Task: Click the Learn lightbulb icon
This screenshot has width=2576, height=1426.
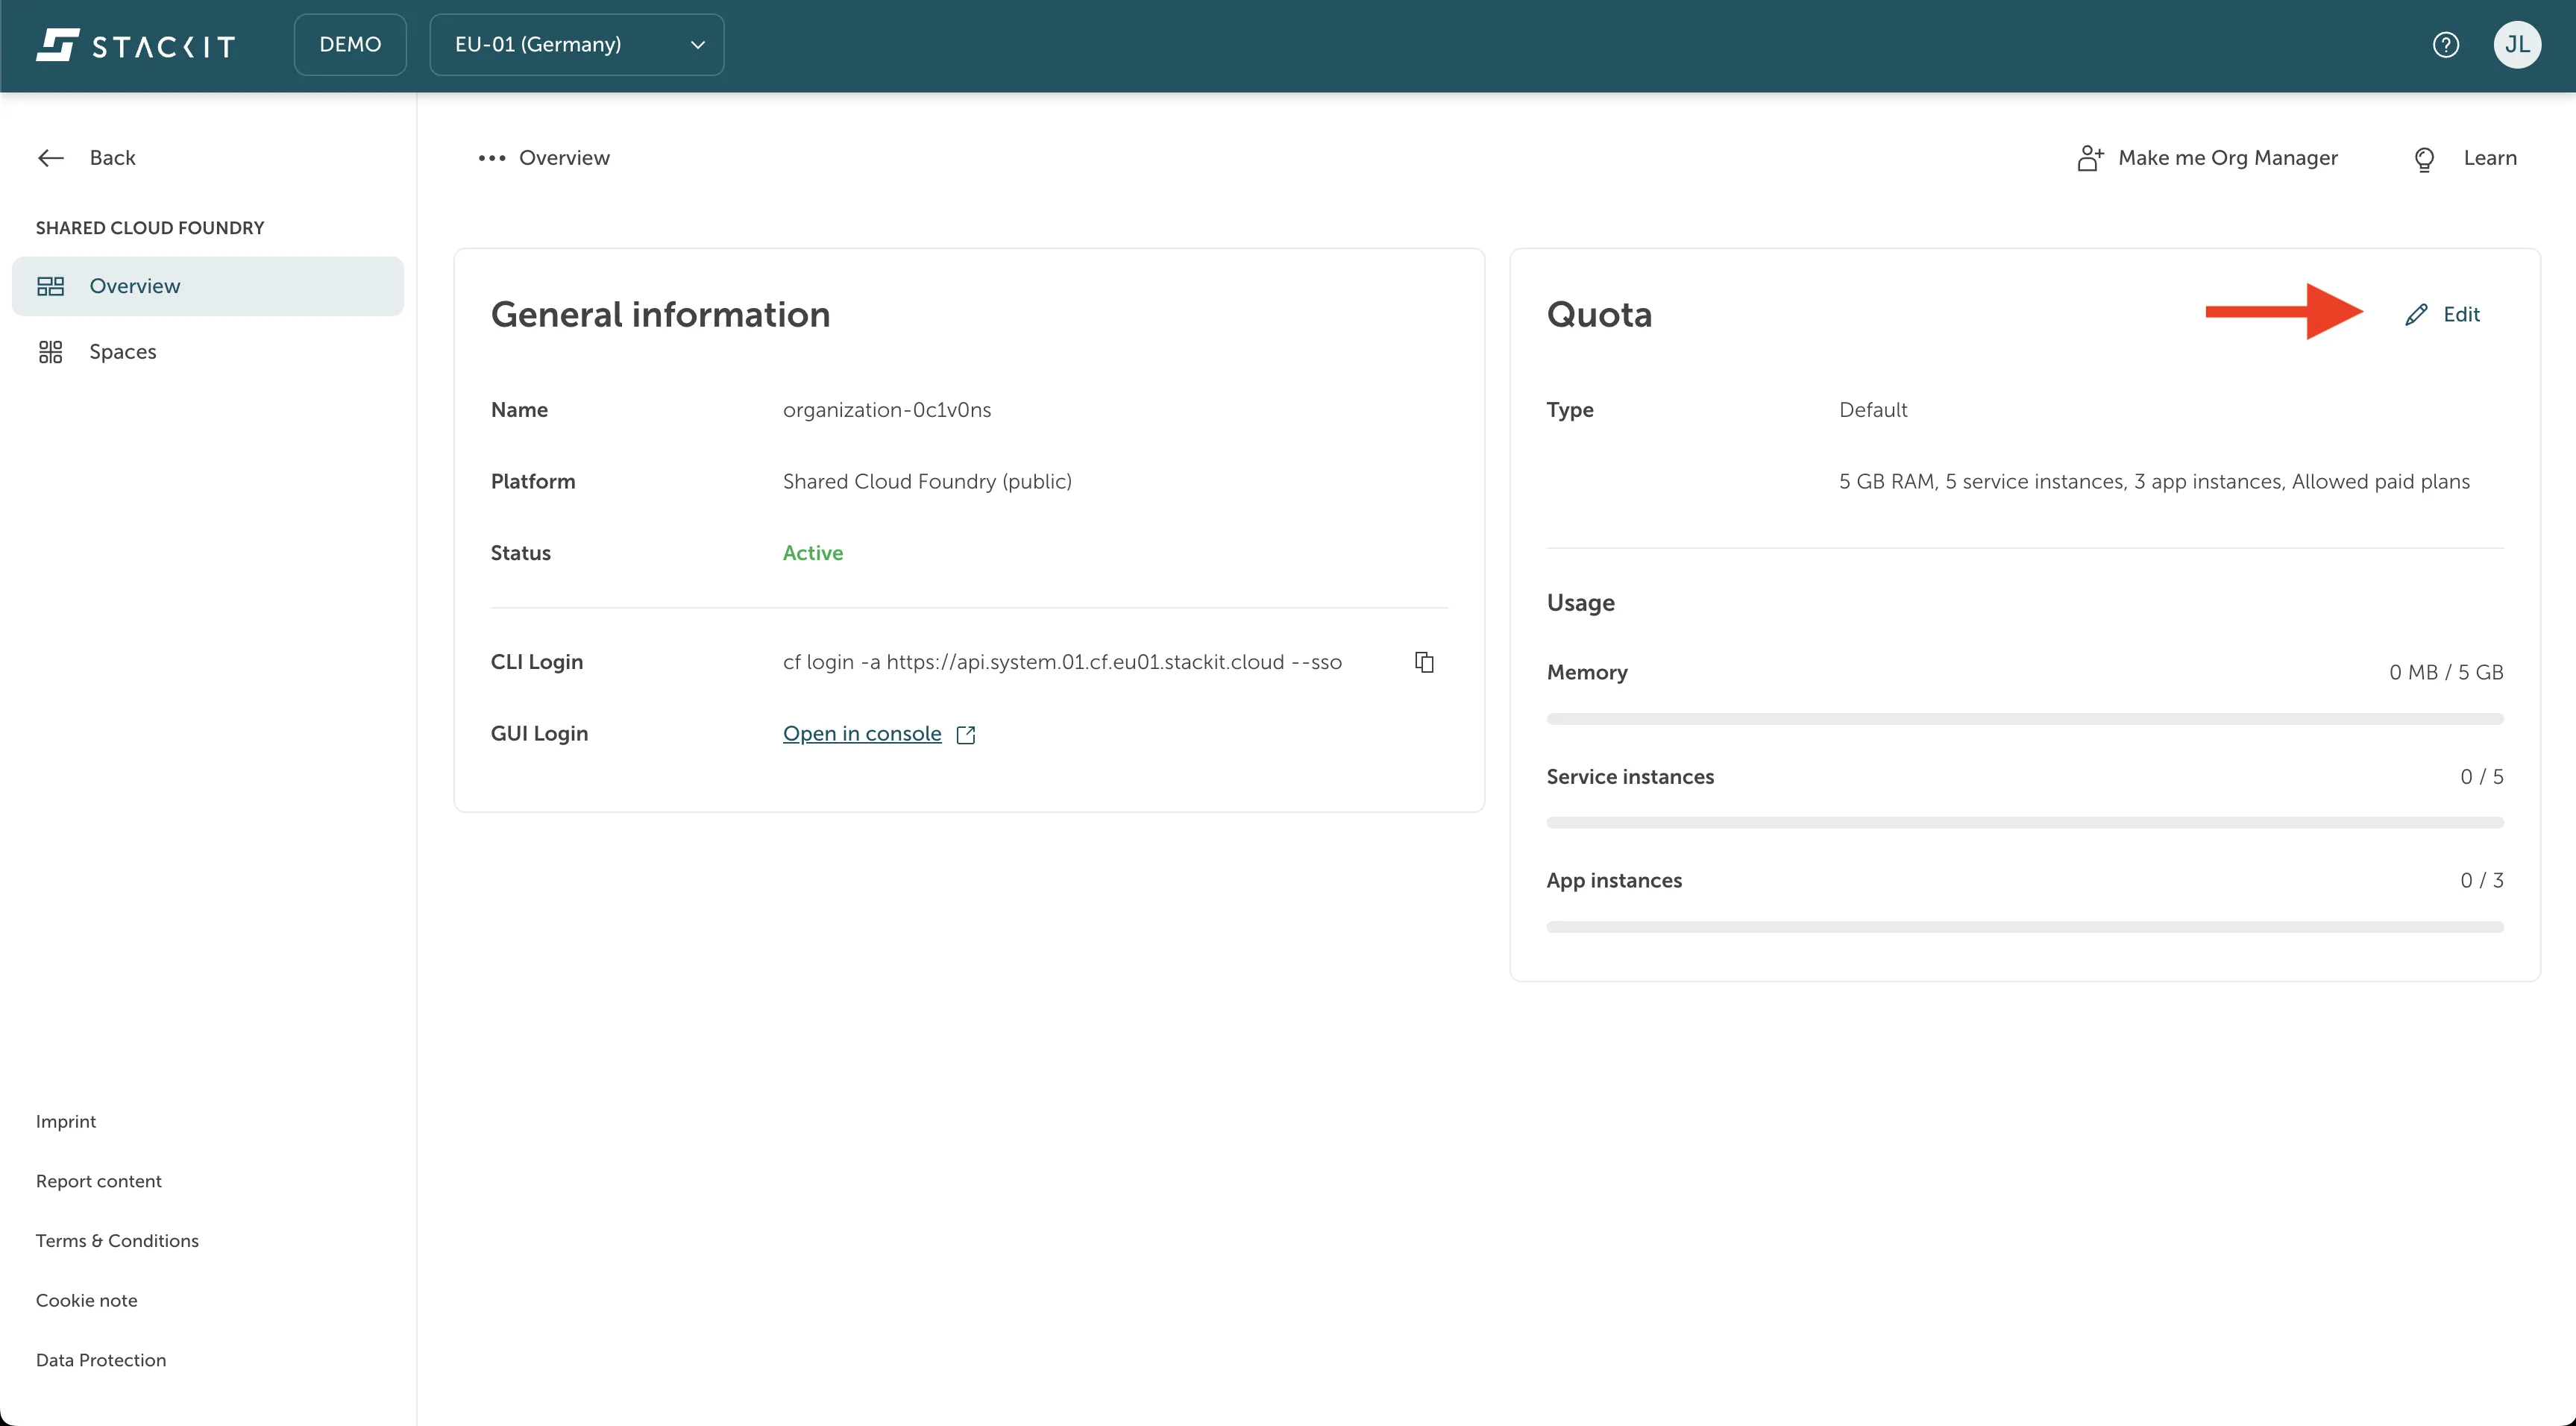Action: (2424, 159)
